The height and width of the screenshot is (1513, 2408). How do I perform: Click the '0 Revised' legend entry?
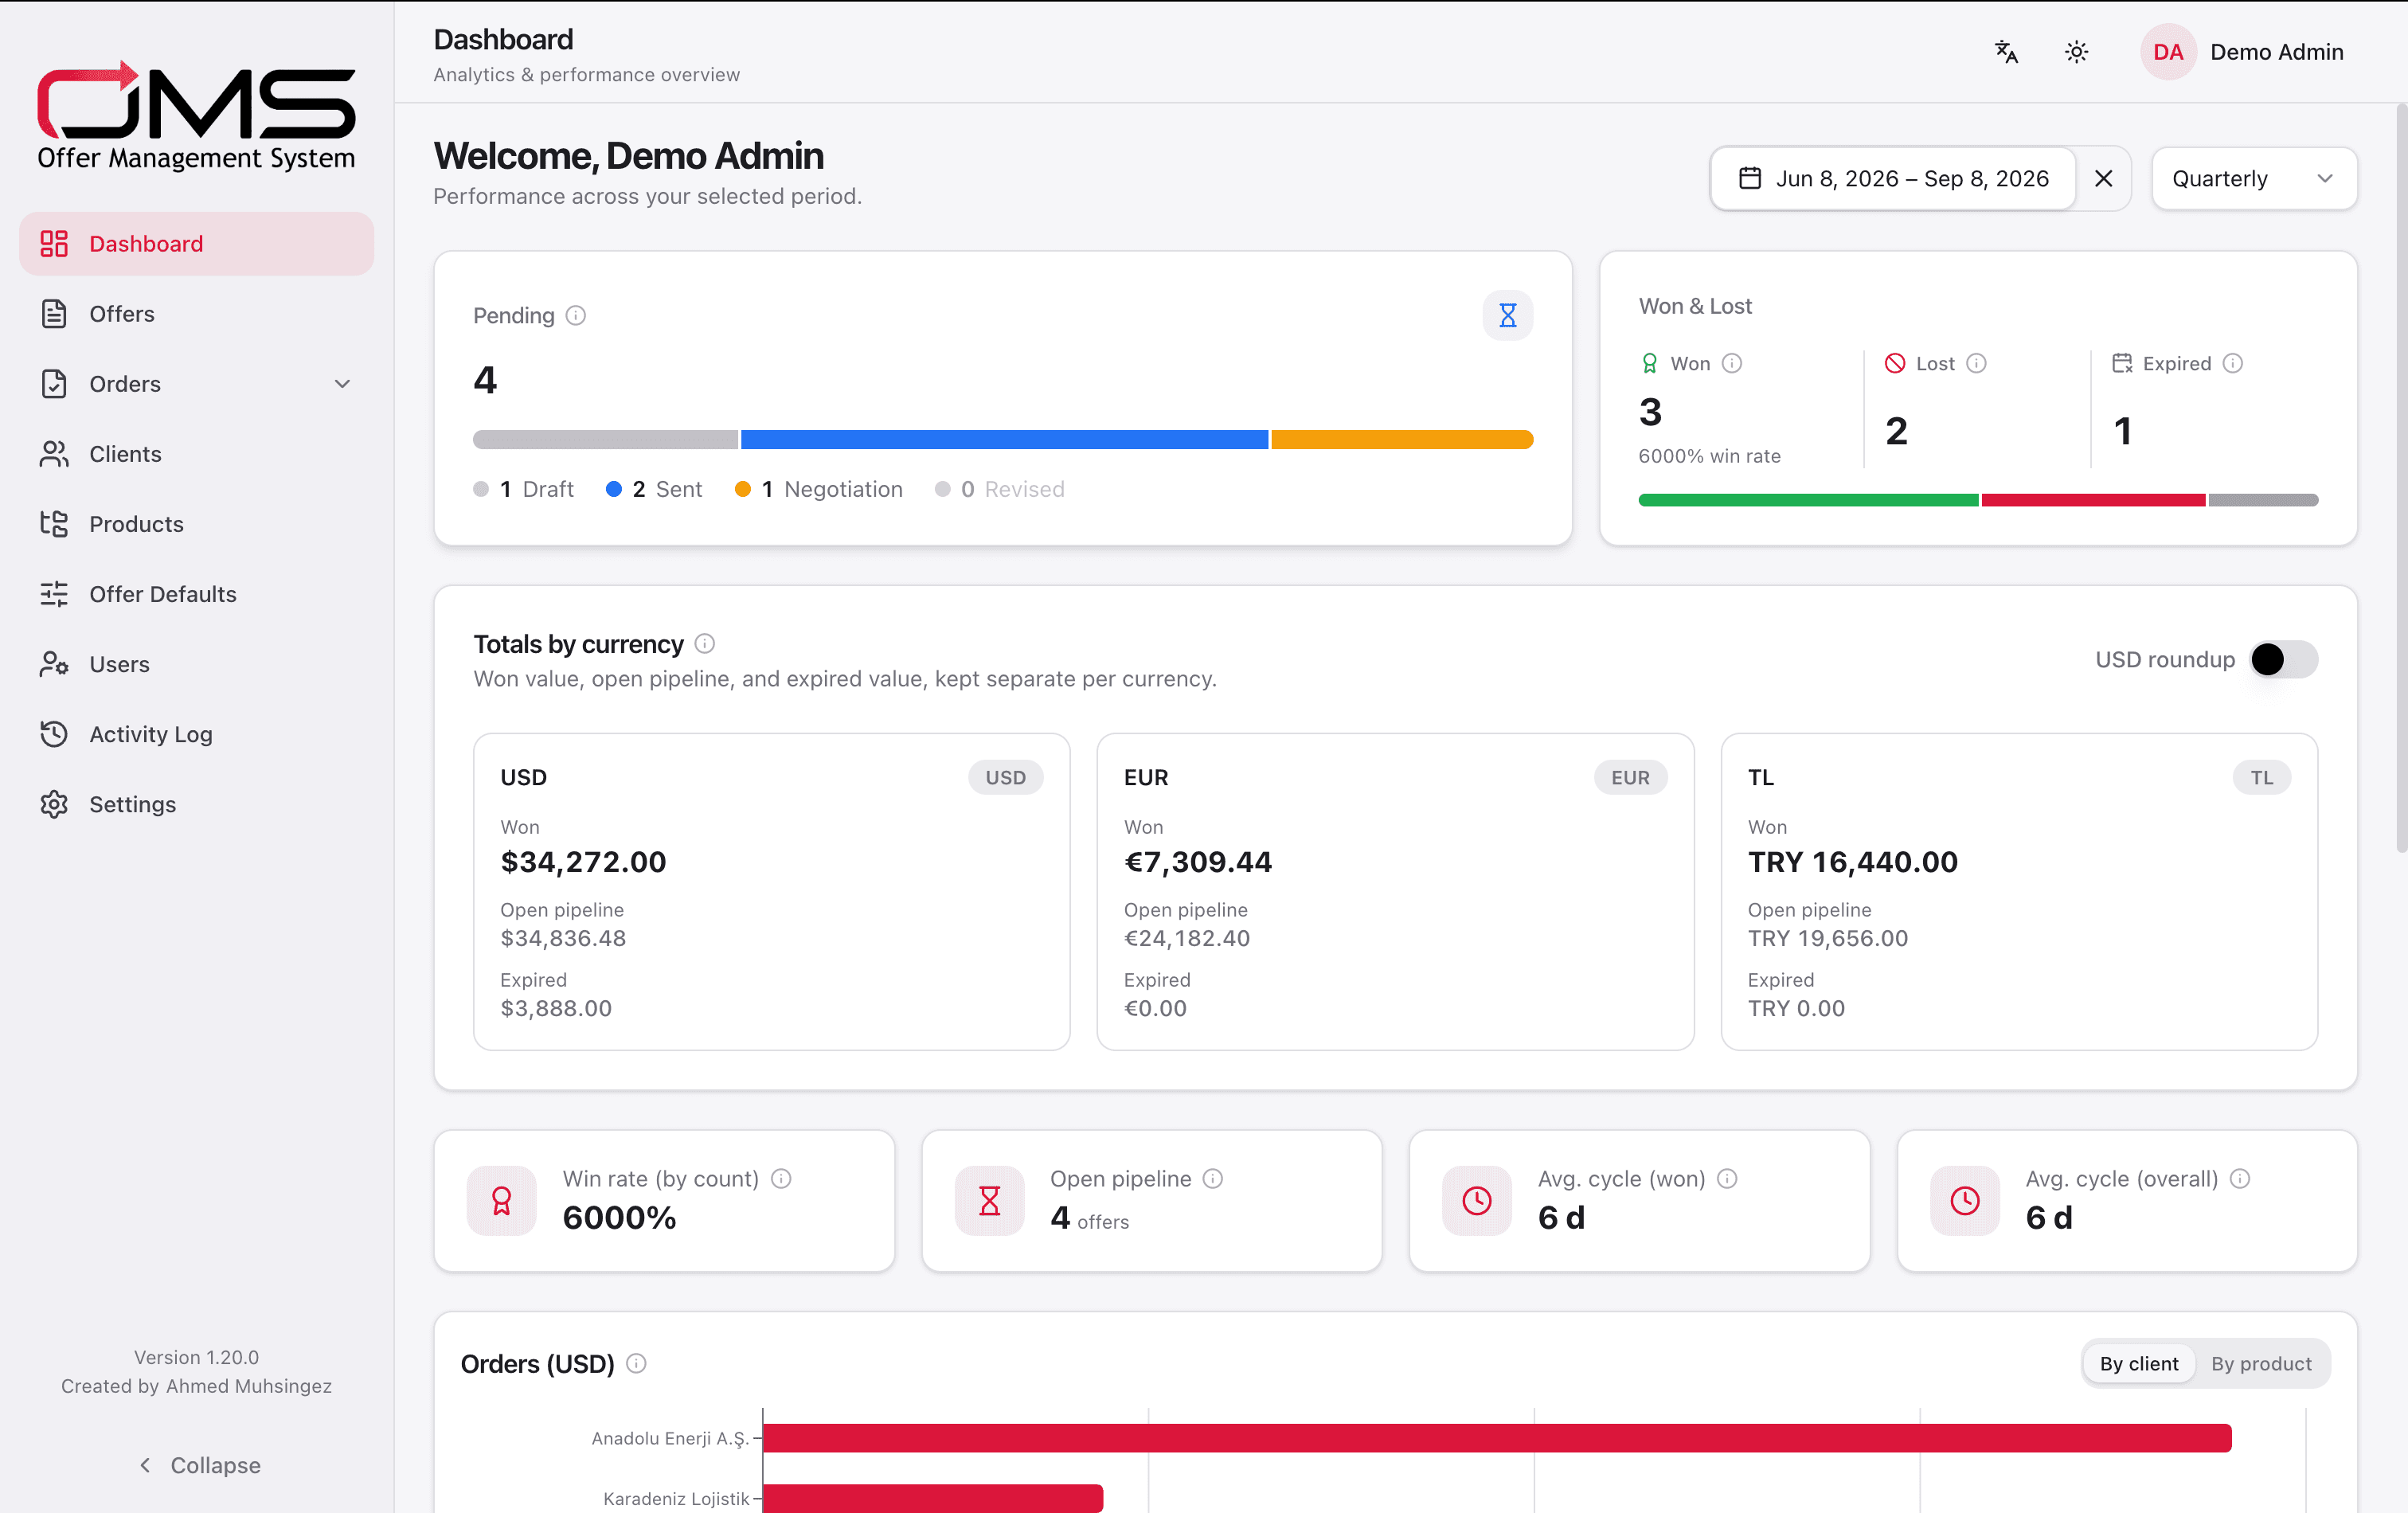(x=1000, y=489)
